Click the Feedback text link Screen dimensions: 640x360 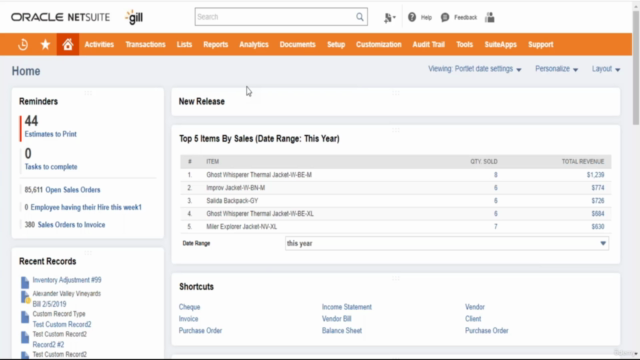[x=465, y=18]
